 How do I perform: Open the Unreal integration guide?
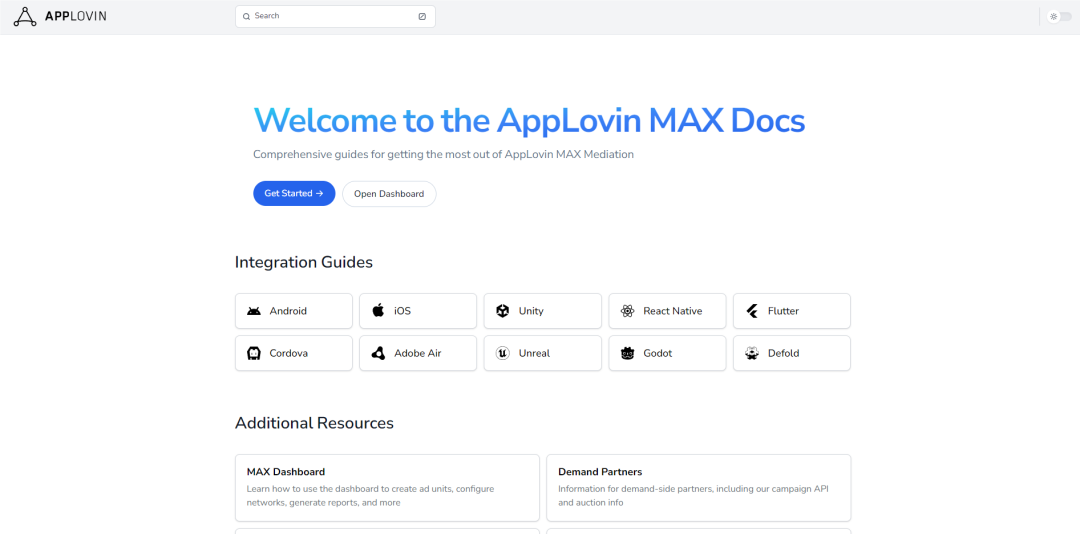pos(543,353)
